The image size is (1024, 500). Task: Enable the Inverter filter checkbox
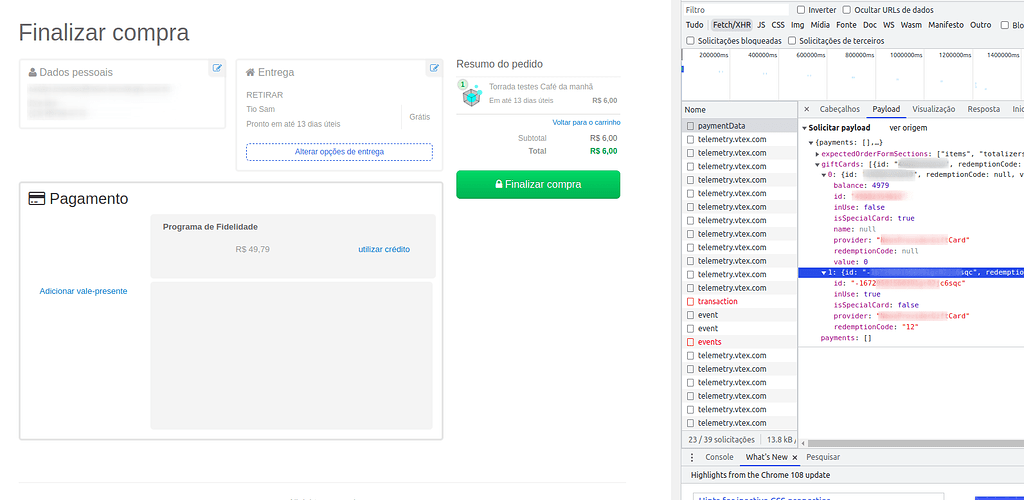pos(801,10)
